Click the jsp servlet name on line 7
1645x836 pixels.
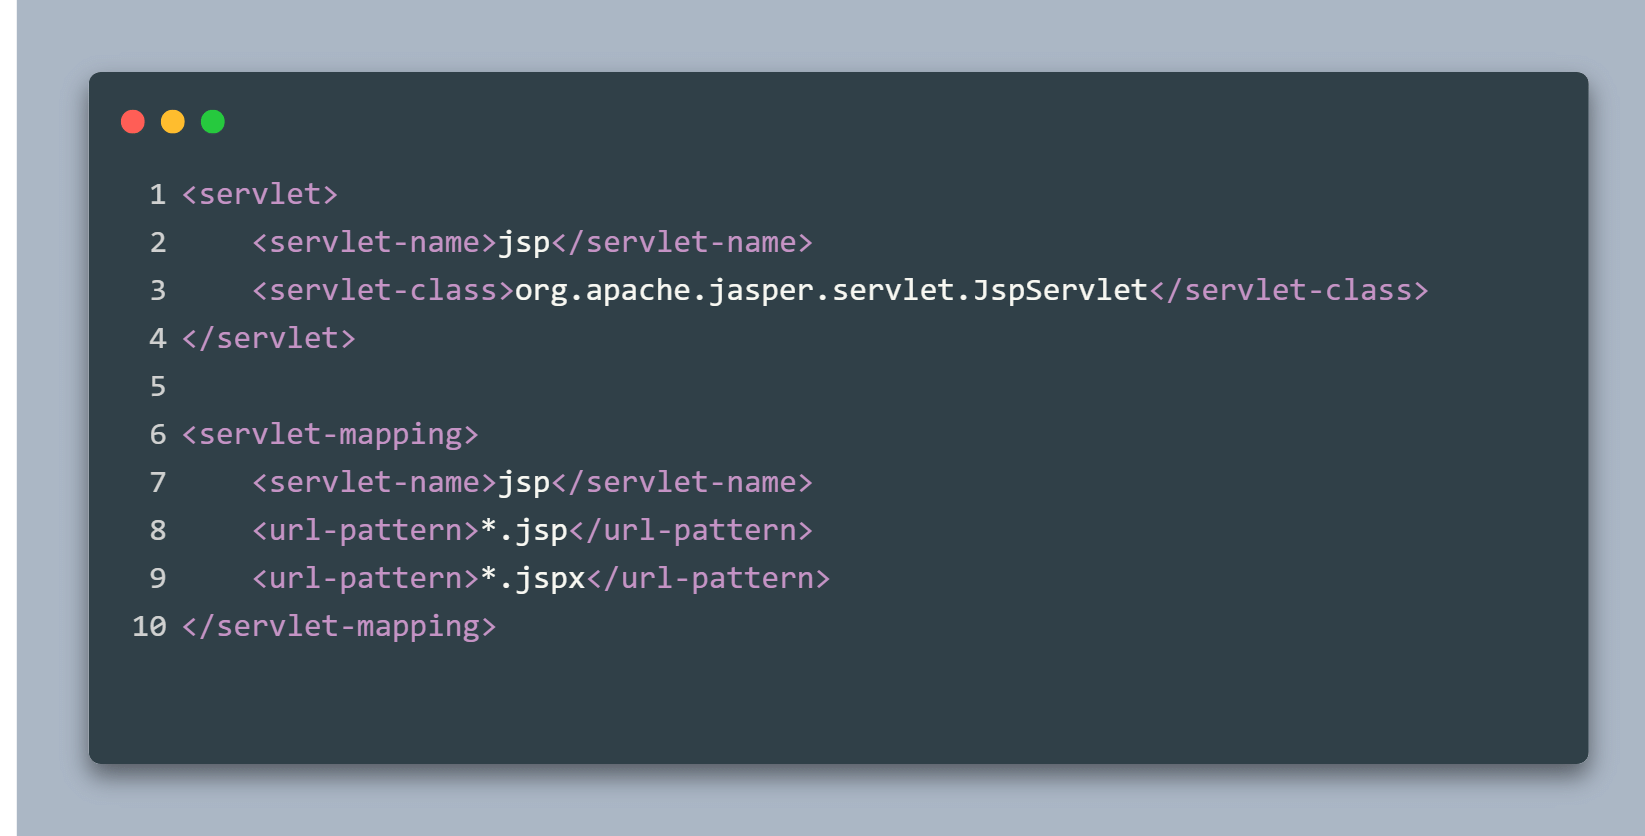tap(524, 482)
